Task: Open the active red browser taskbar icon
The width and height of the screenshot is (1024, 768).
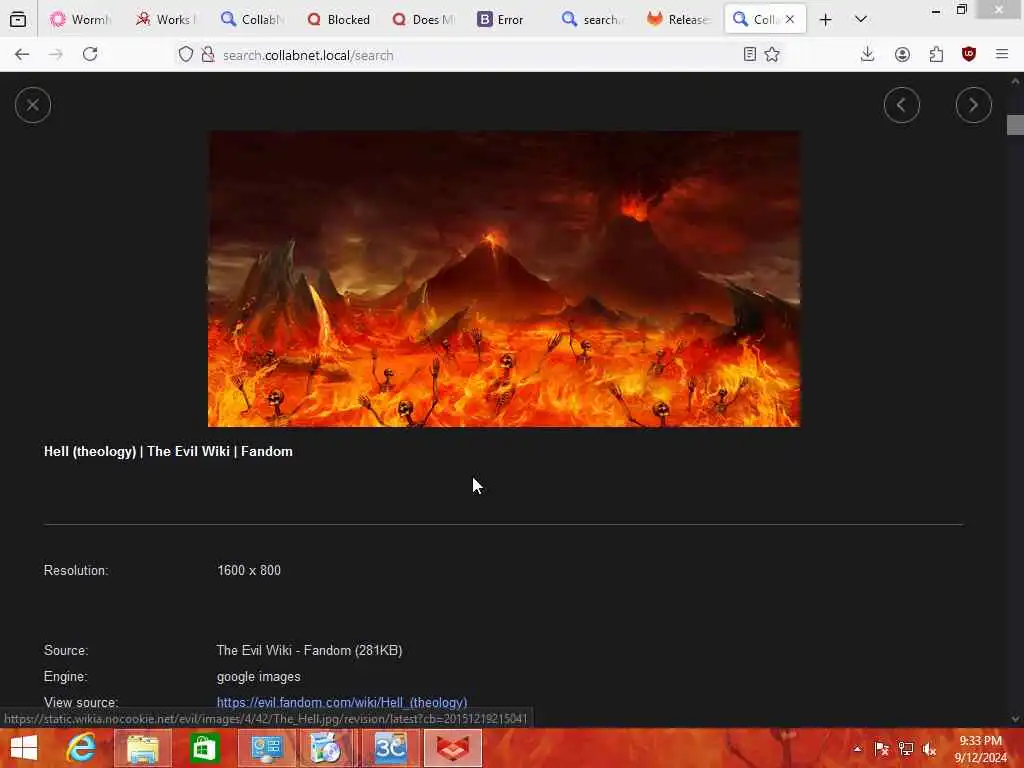Action: point(453,748)
